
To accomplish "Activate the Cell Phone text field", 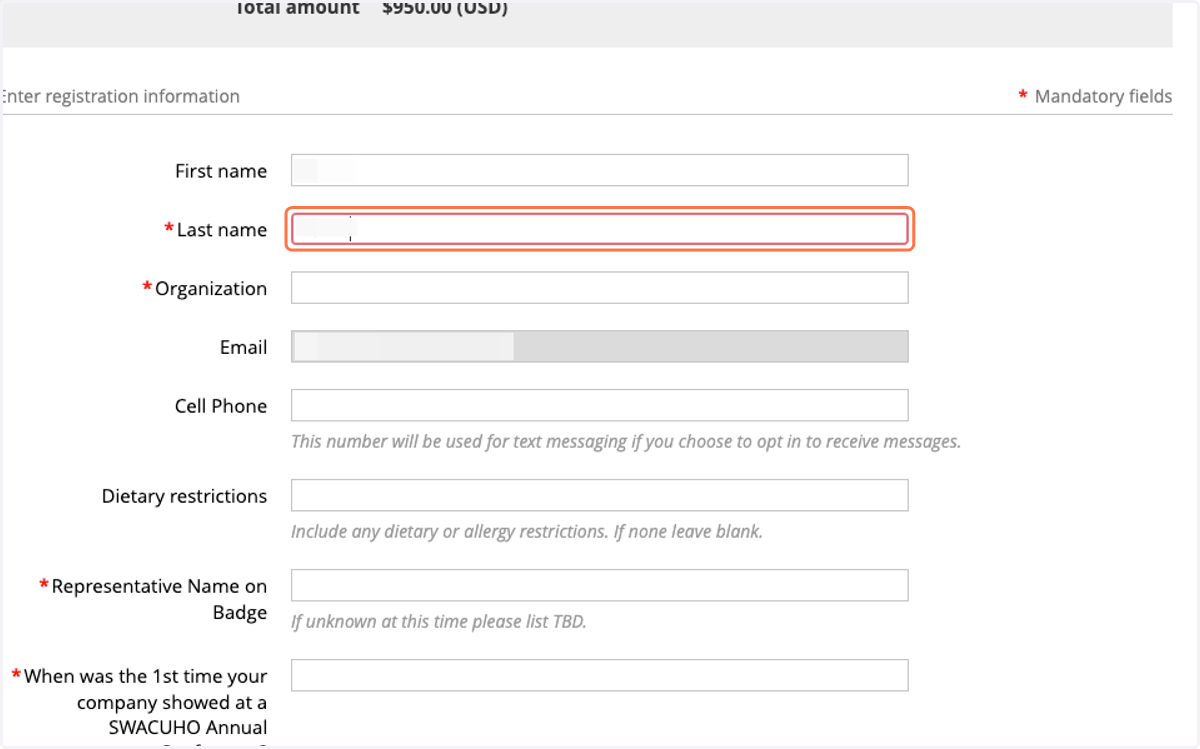I will click(599, 405).
